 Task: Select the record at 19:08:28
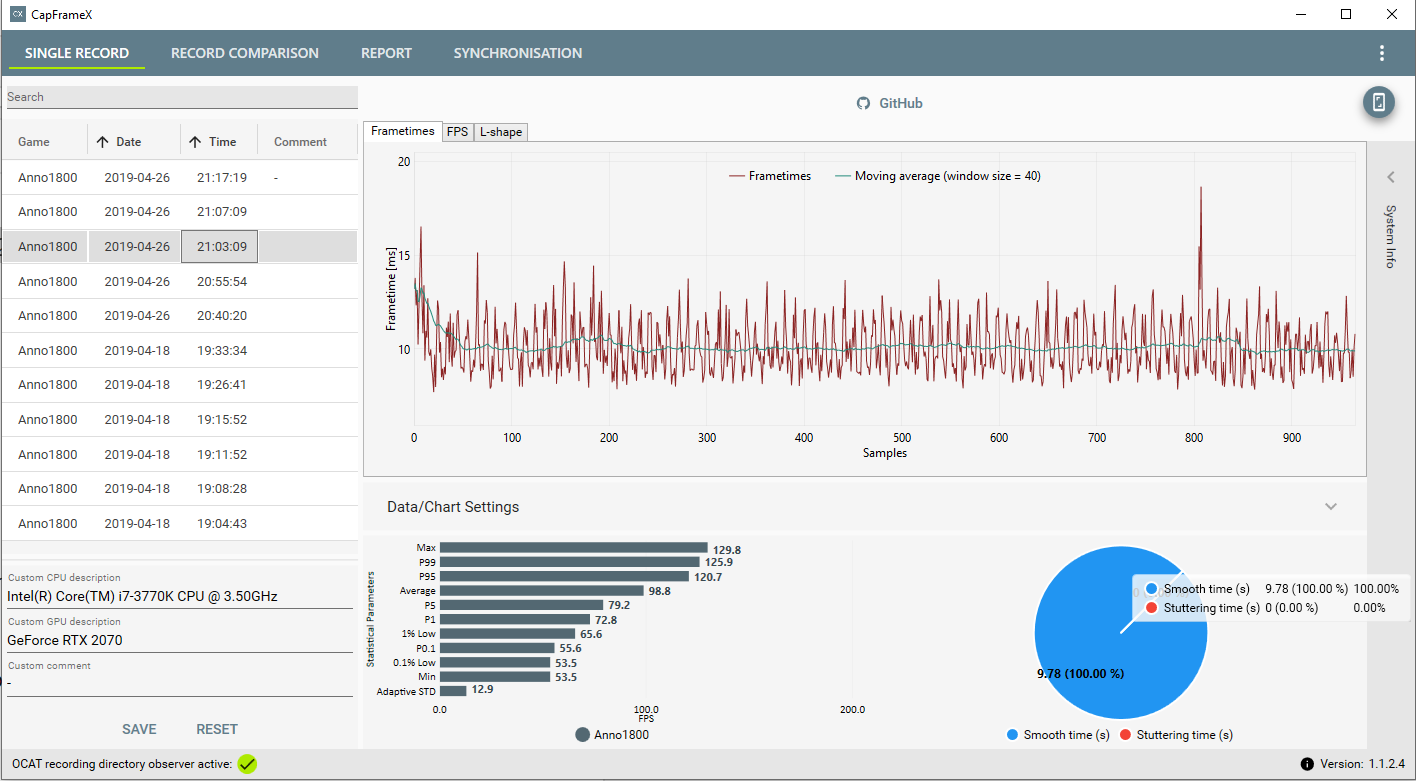180,488
